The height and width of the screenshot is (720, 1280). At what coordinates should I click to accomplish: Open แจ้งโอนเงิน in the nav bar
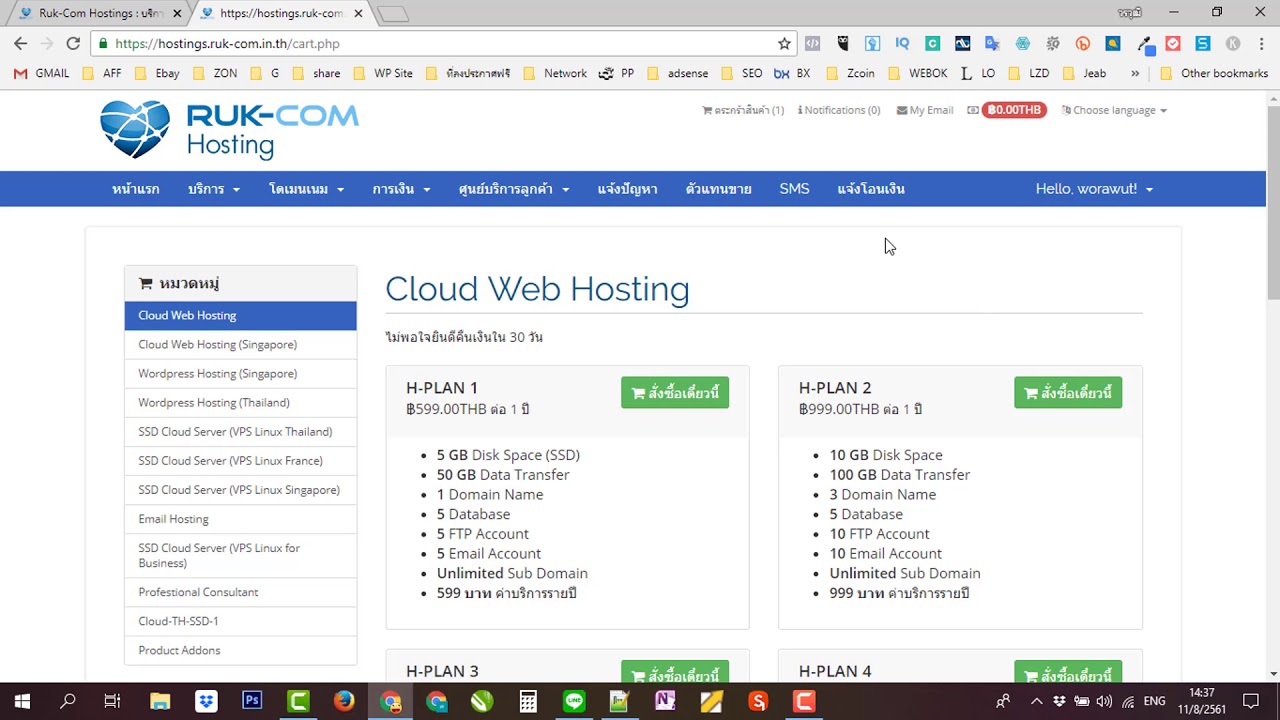pos(871,189)
